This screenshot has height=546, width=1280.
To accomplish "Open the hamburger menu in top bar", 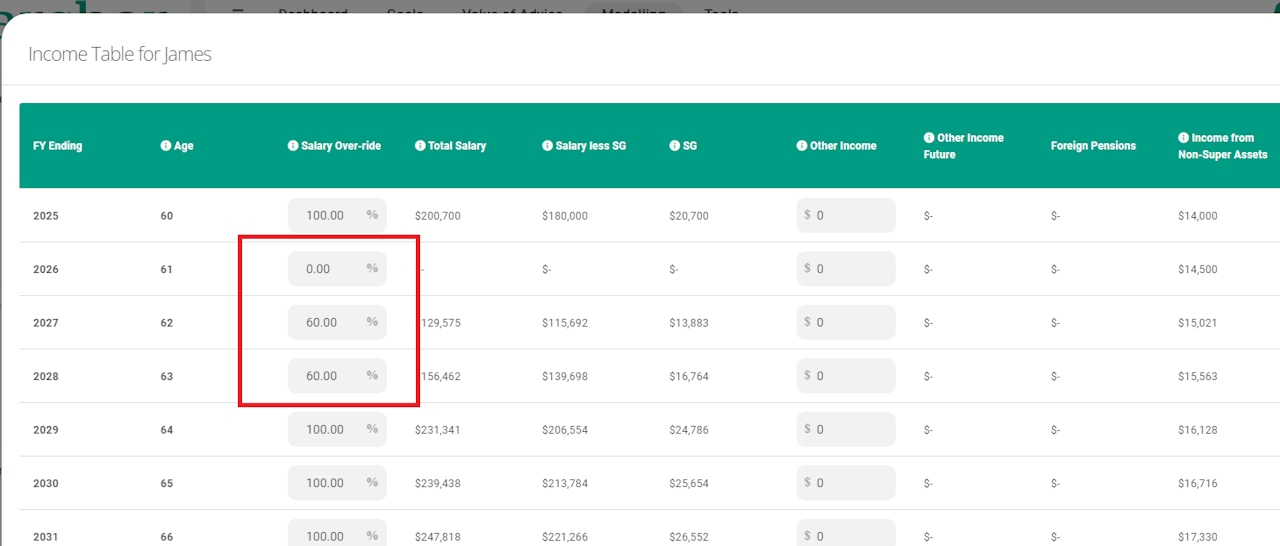I will [238, 11].
